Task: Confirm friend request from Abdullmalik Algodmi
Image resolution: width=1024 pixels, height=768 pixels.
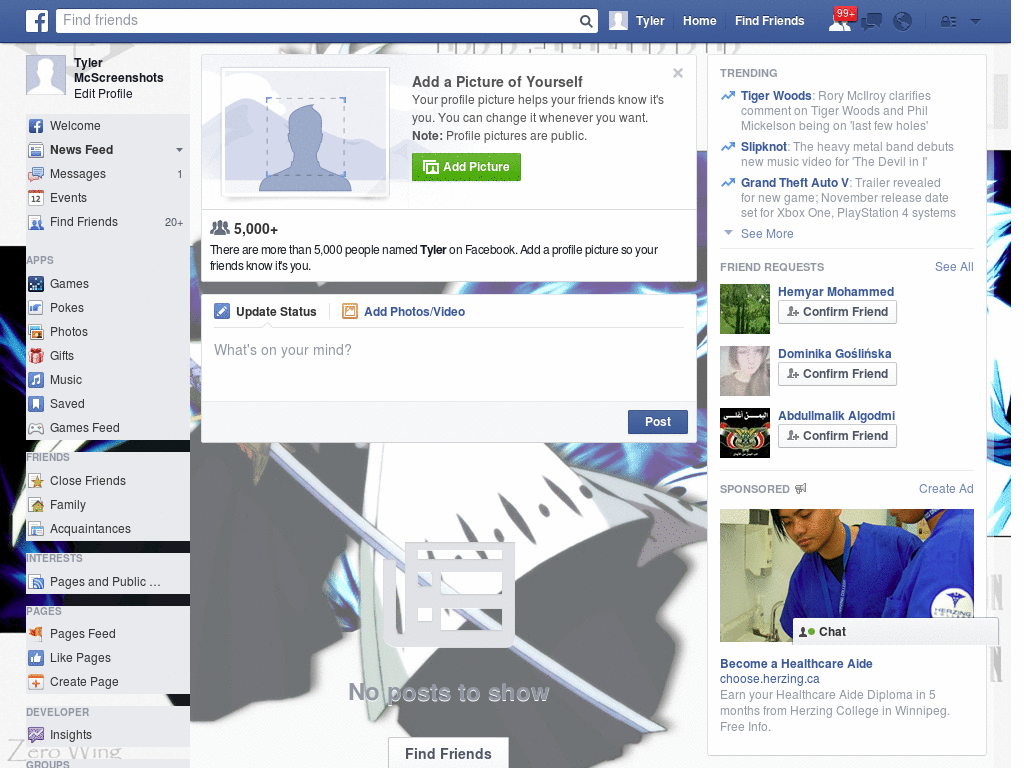Action: (837, 436)
